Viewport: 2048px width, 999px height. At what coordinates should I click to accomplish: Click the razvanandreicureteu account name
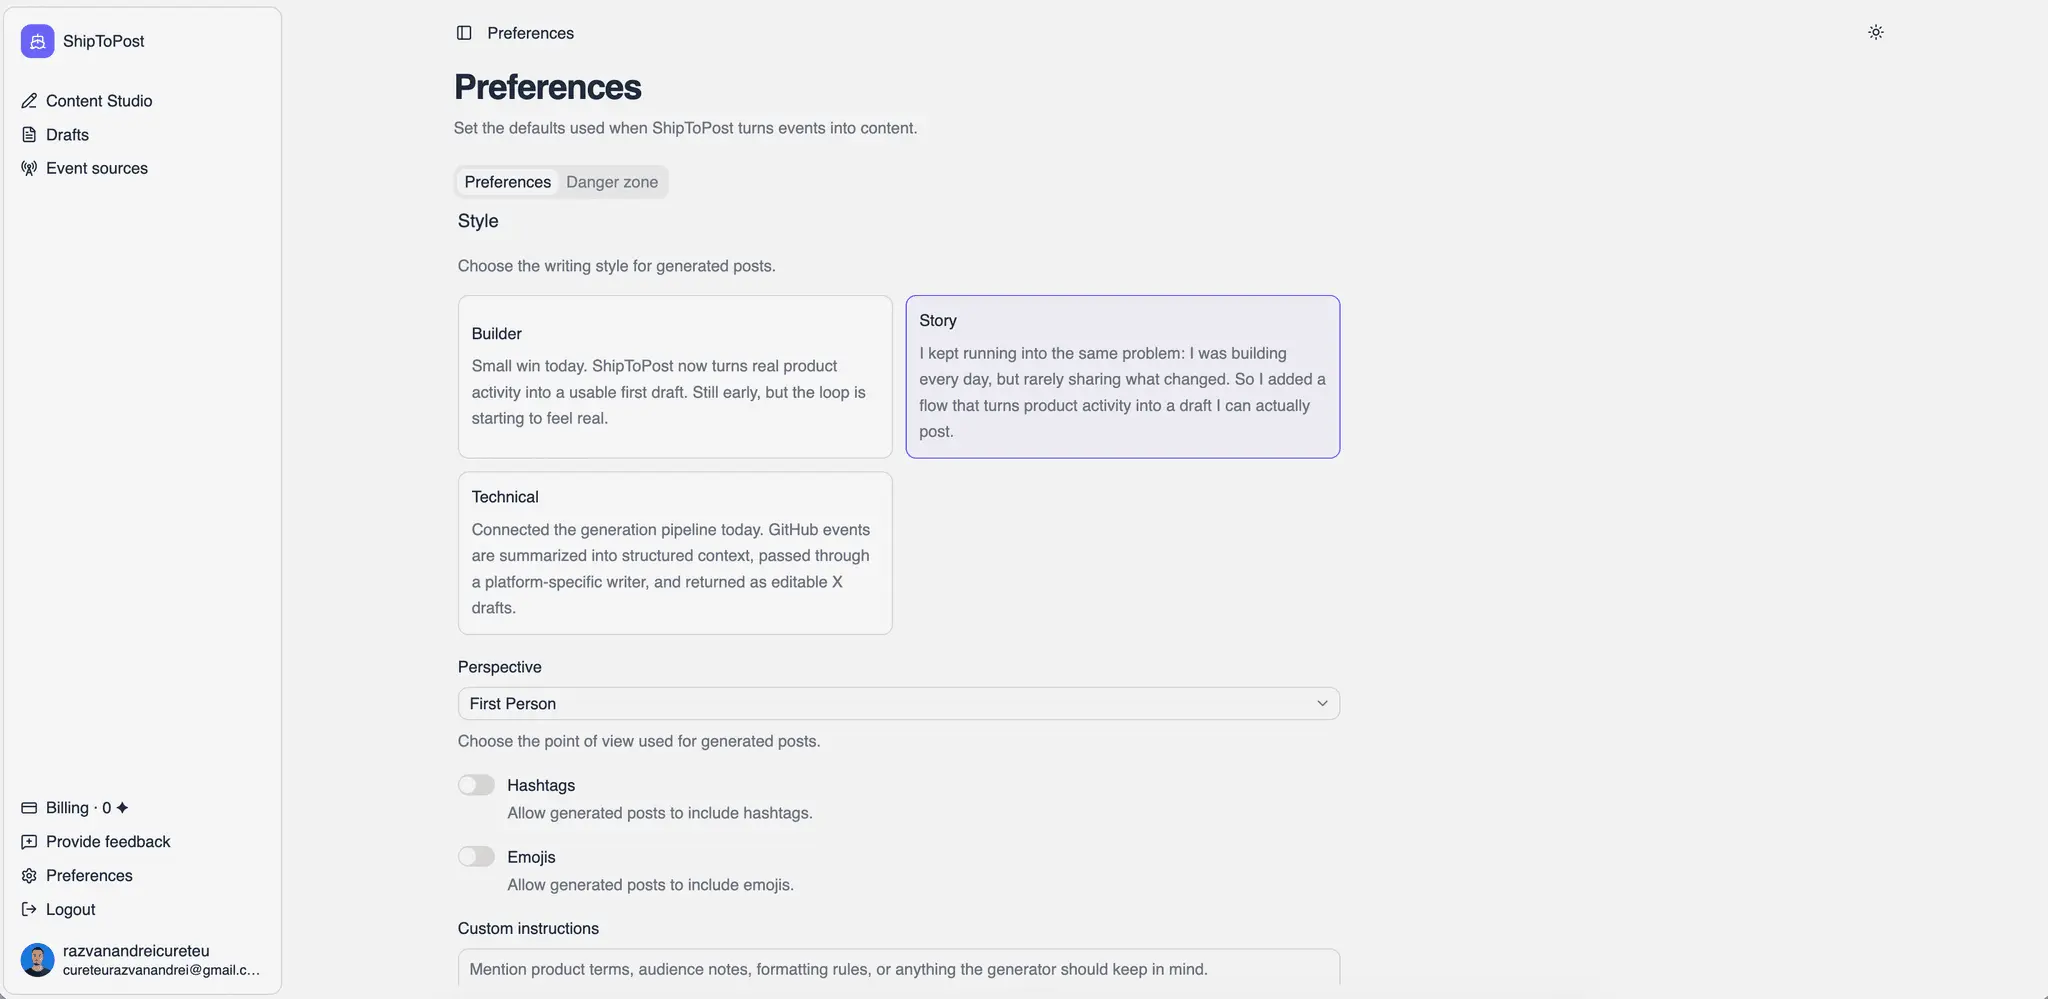136,951
